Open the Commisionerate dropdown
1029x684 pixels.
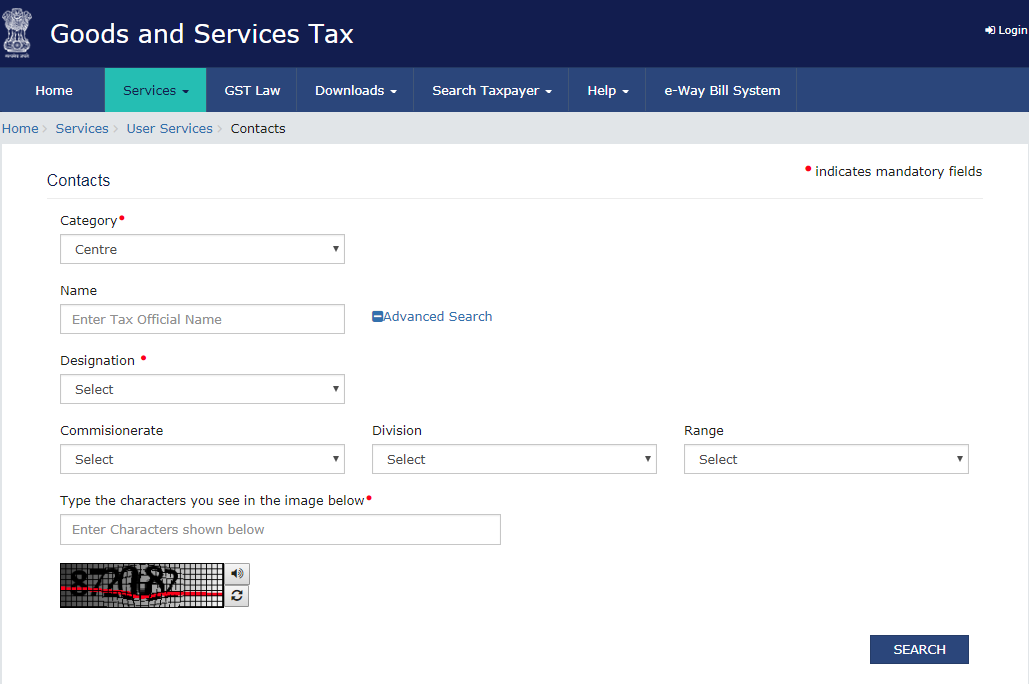(202, 460)
